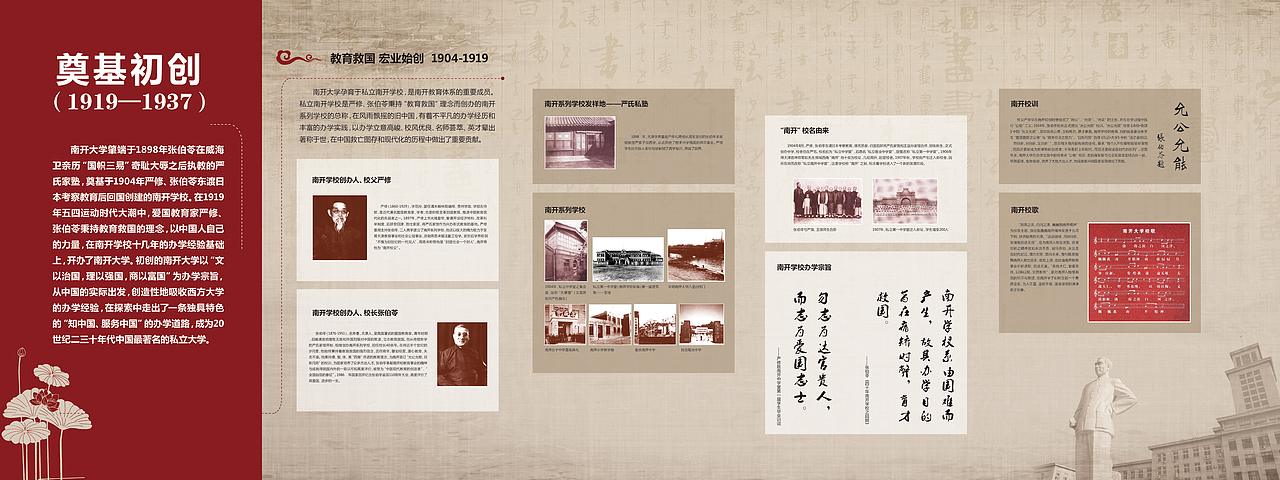
Task: Open the black-and-white long school building photo
Action: [x=628, y=259]
